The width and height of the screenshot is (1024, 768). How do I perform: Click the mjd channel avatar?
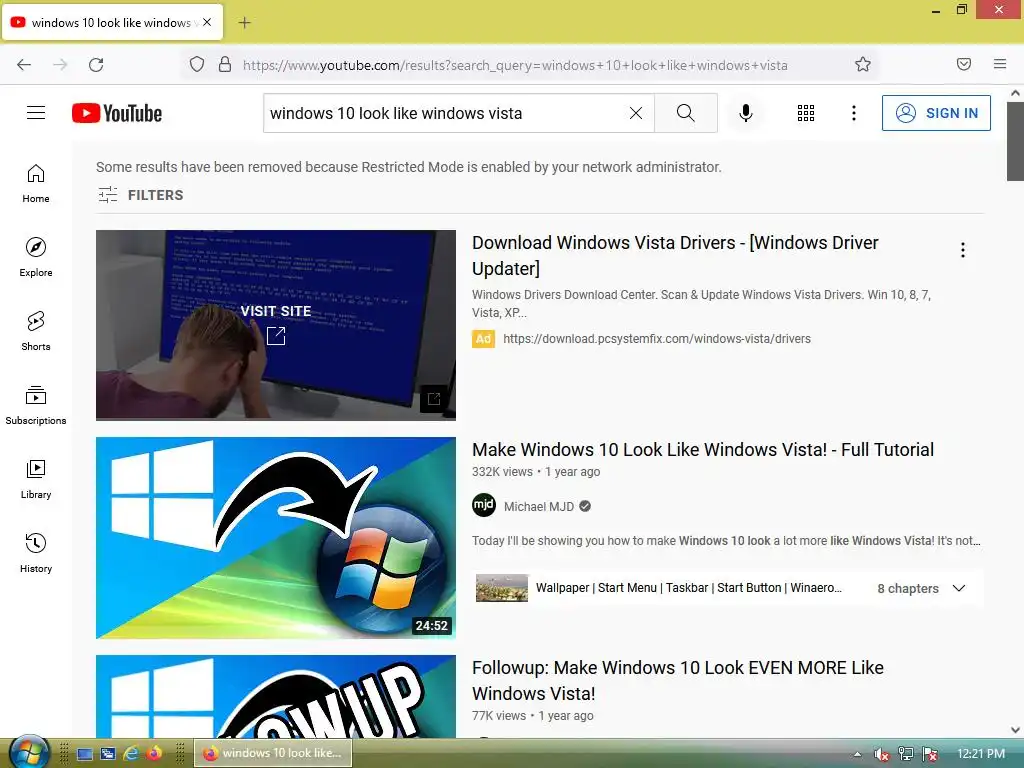tap(484, 505)
